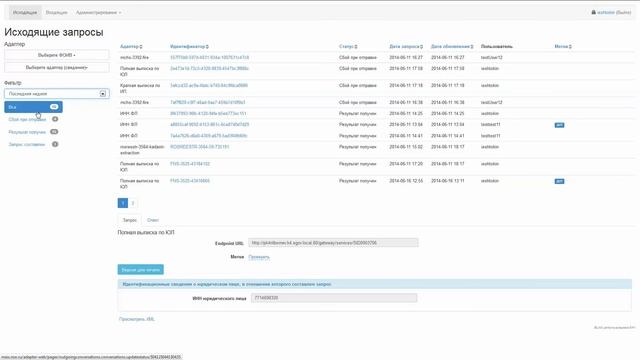
Task: Click the Исходящие запросы page heading
Action: [x=54, y=32]
